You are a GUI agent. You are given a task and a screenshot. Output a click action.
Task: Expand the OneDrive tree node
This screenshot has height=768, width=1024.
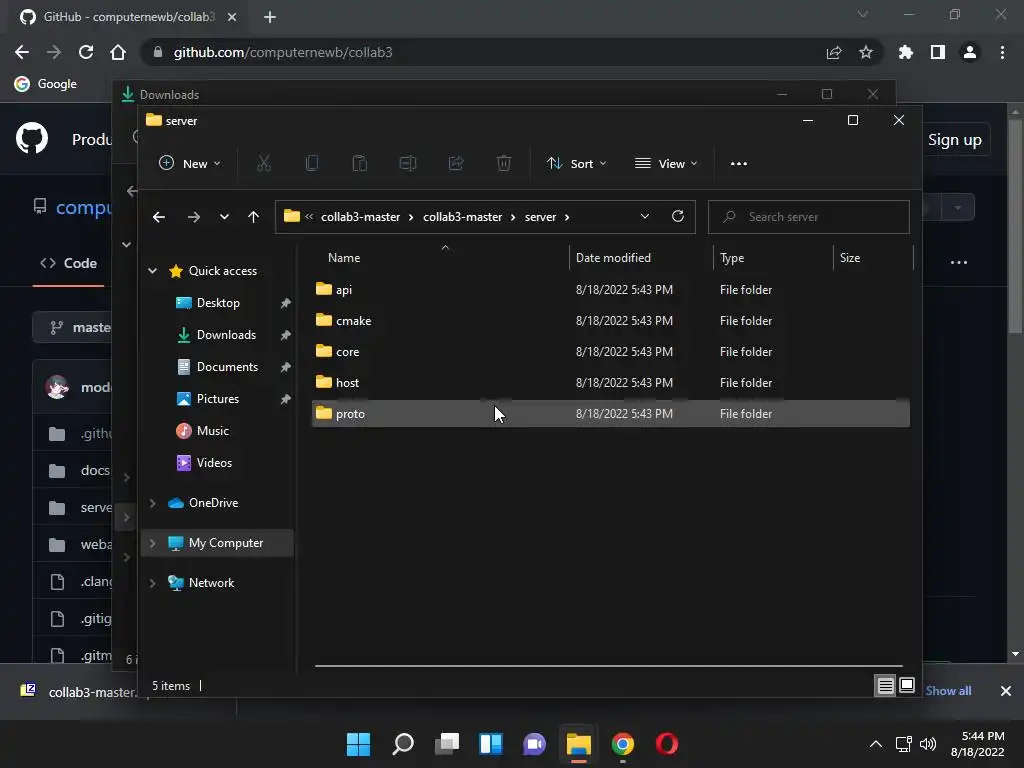click(x=153, y=503)
